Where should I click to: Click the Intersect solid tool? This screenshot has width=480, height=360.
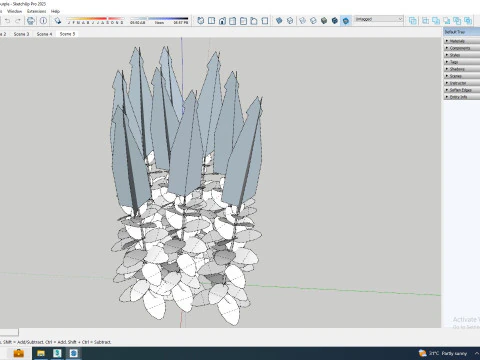click(425, 21)
